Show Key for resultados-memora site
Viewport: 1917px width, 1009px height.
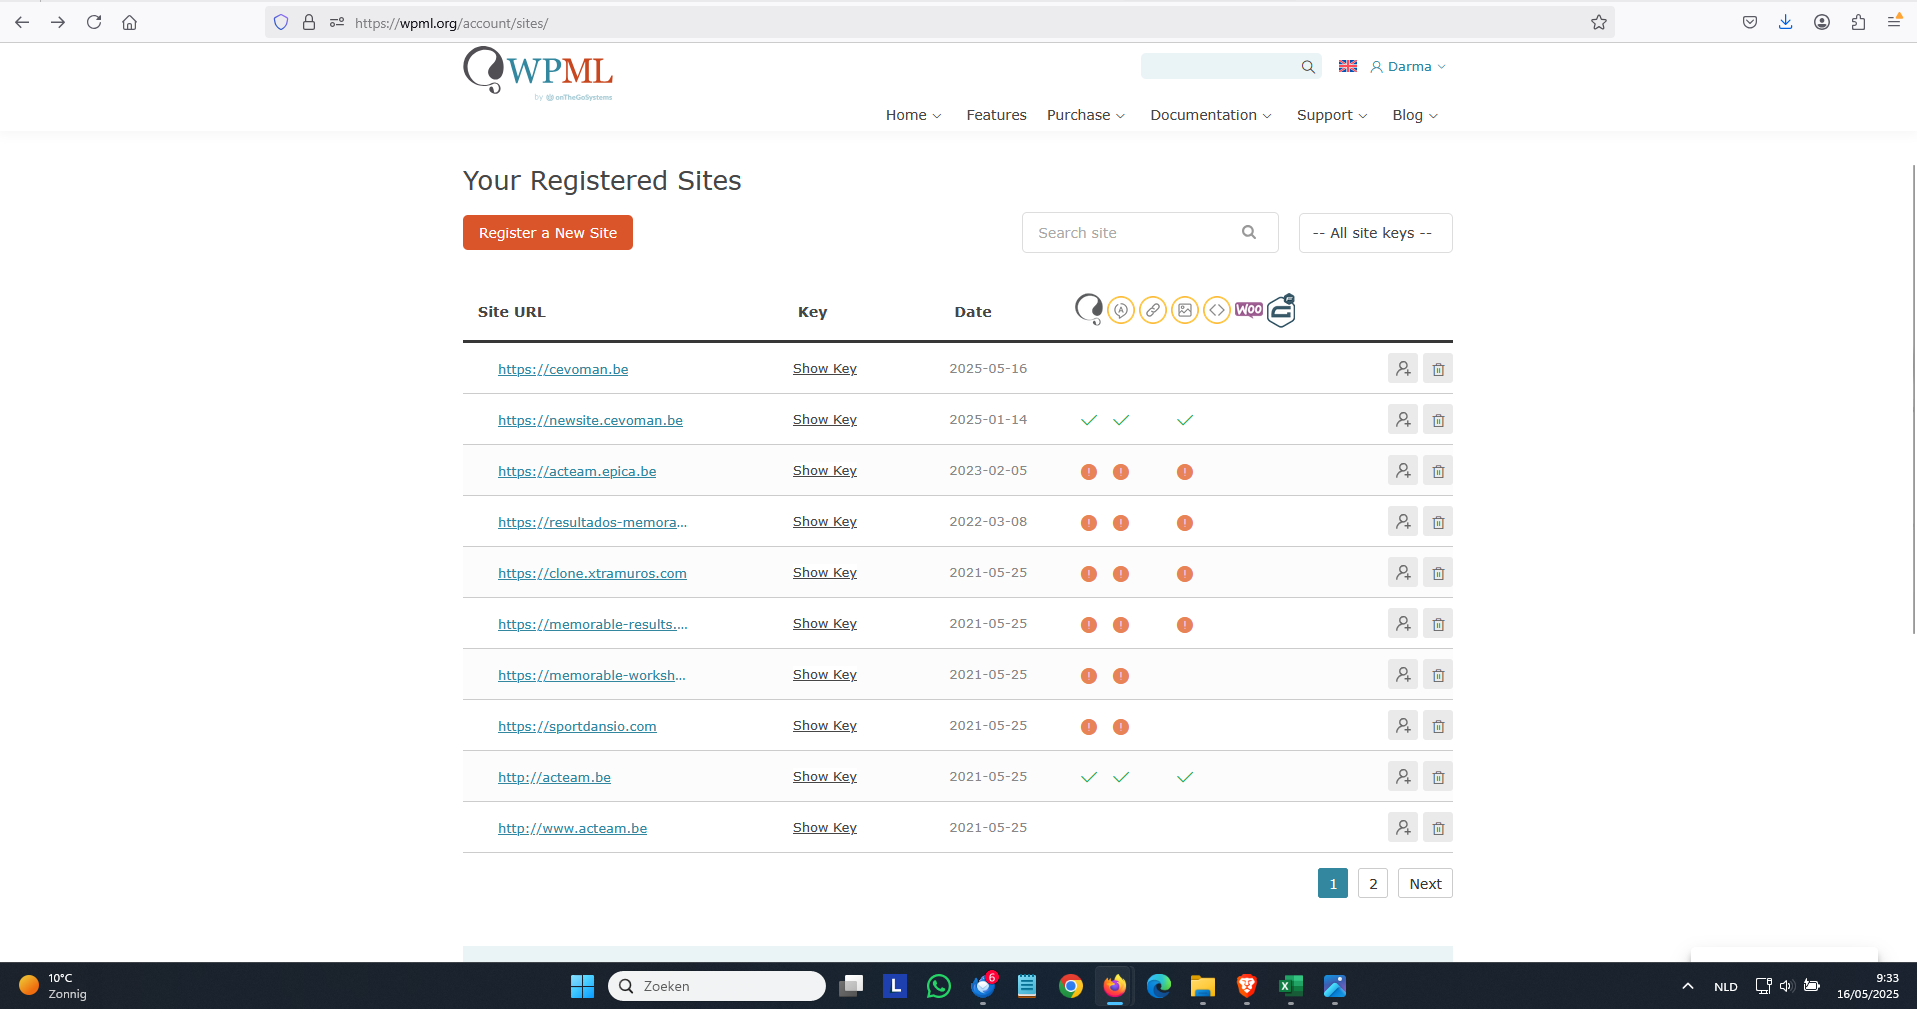pos(825,522)
